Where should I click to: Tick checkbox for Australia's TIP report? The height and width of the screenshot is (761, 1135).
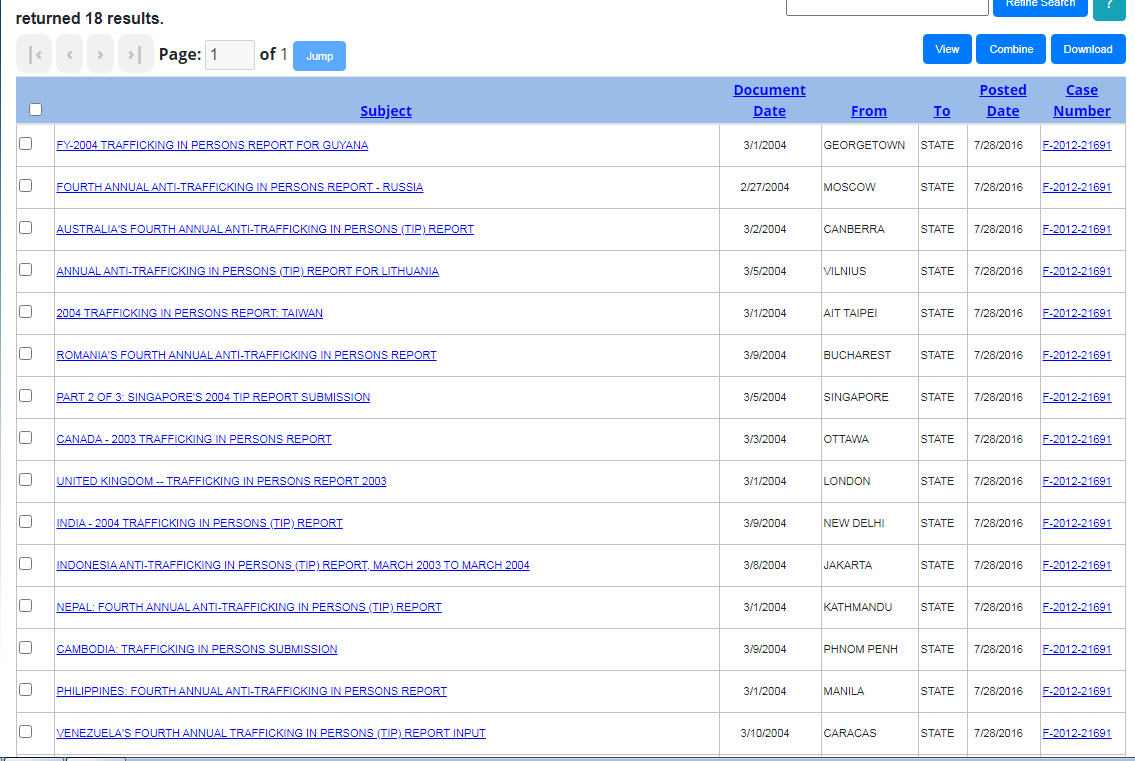26,227
